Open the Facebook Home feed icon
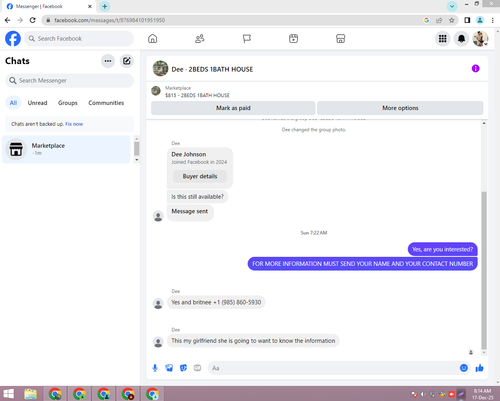 pyautogui.click(x=153, y=39)
